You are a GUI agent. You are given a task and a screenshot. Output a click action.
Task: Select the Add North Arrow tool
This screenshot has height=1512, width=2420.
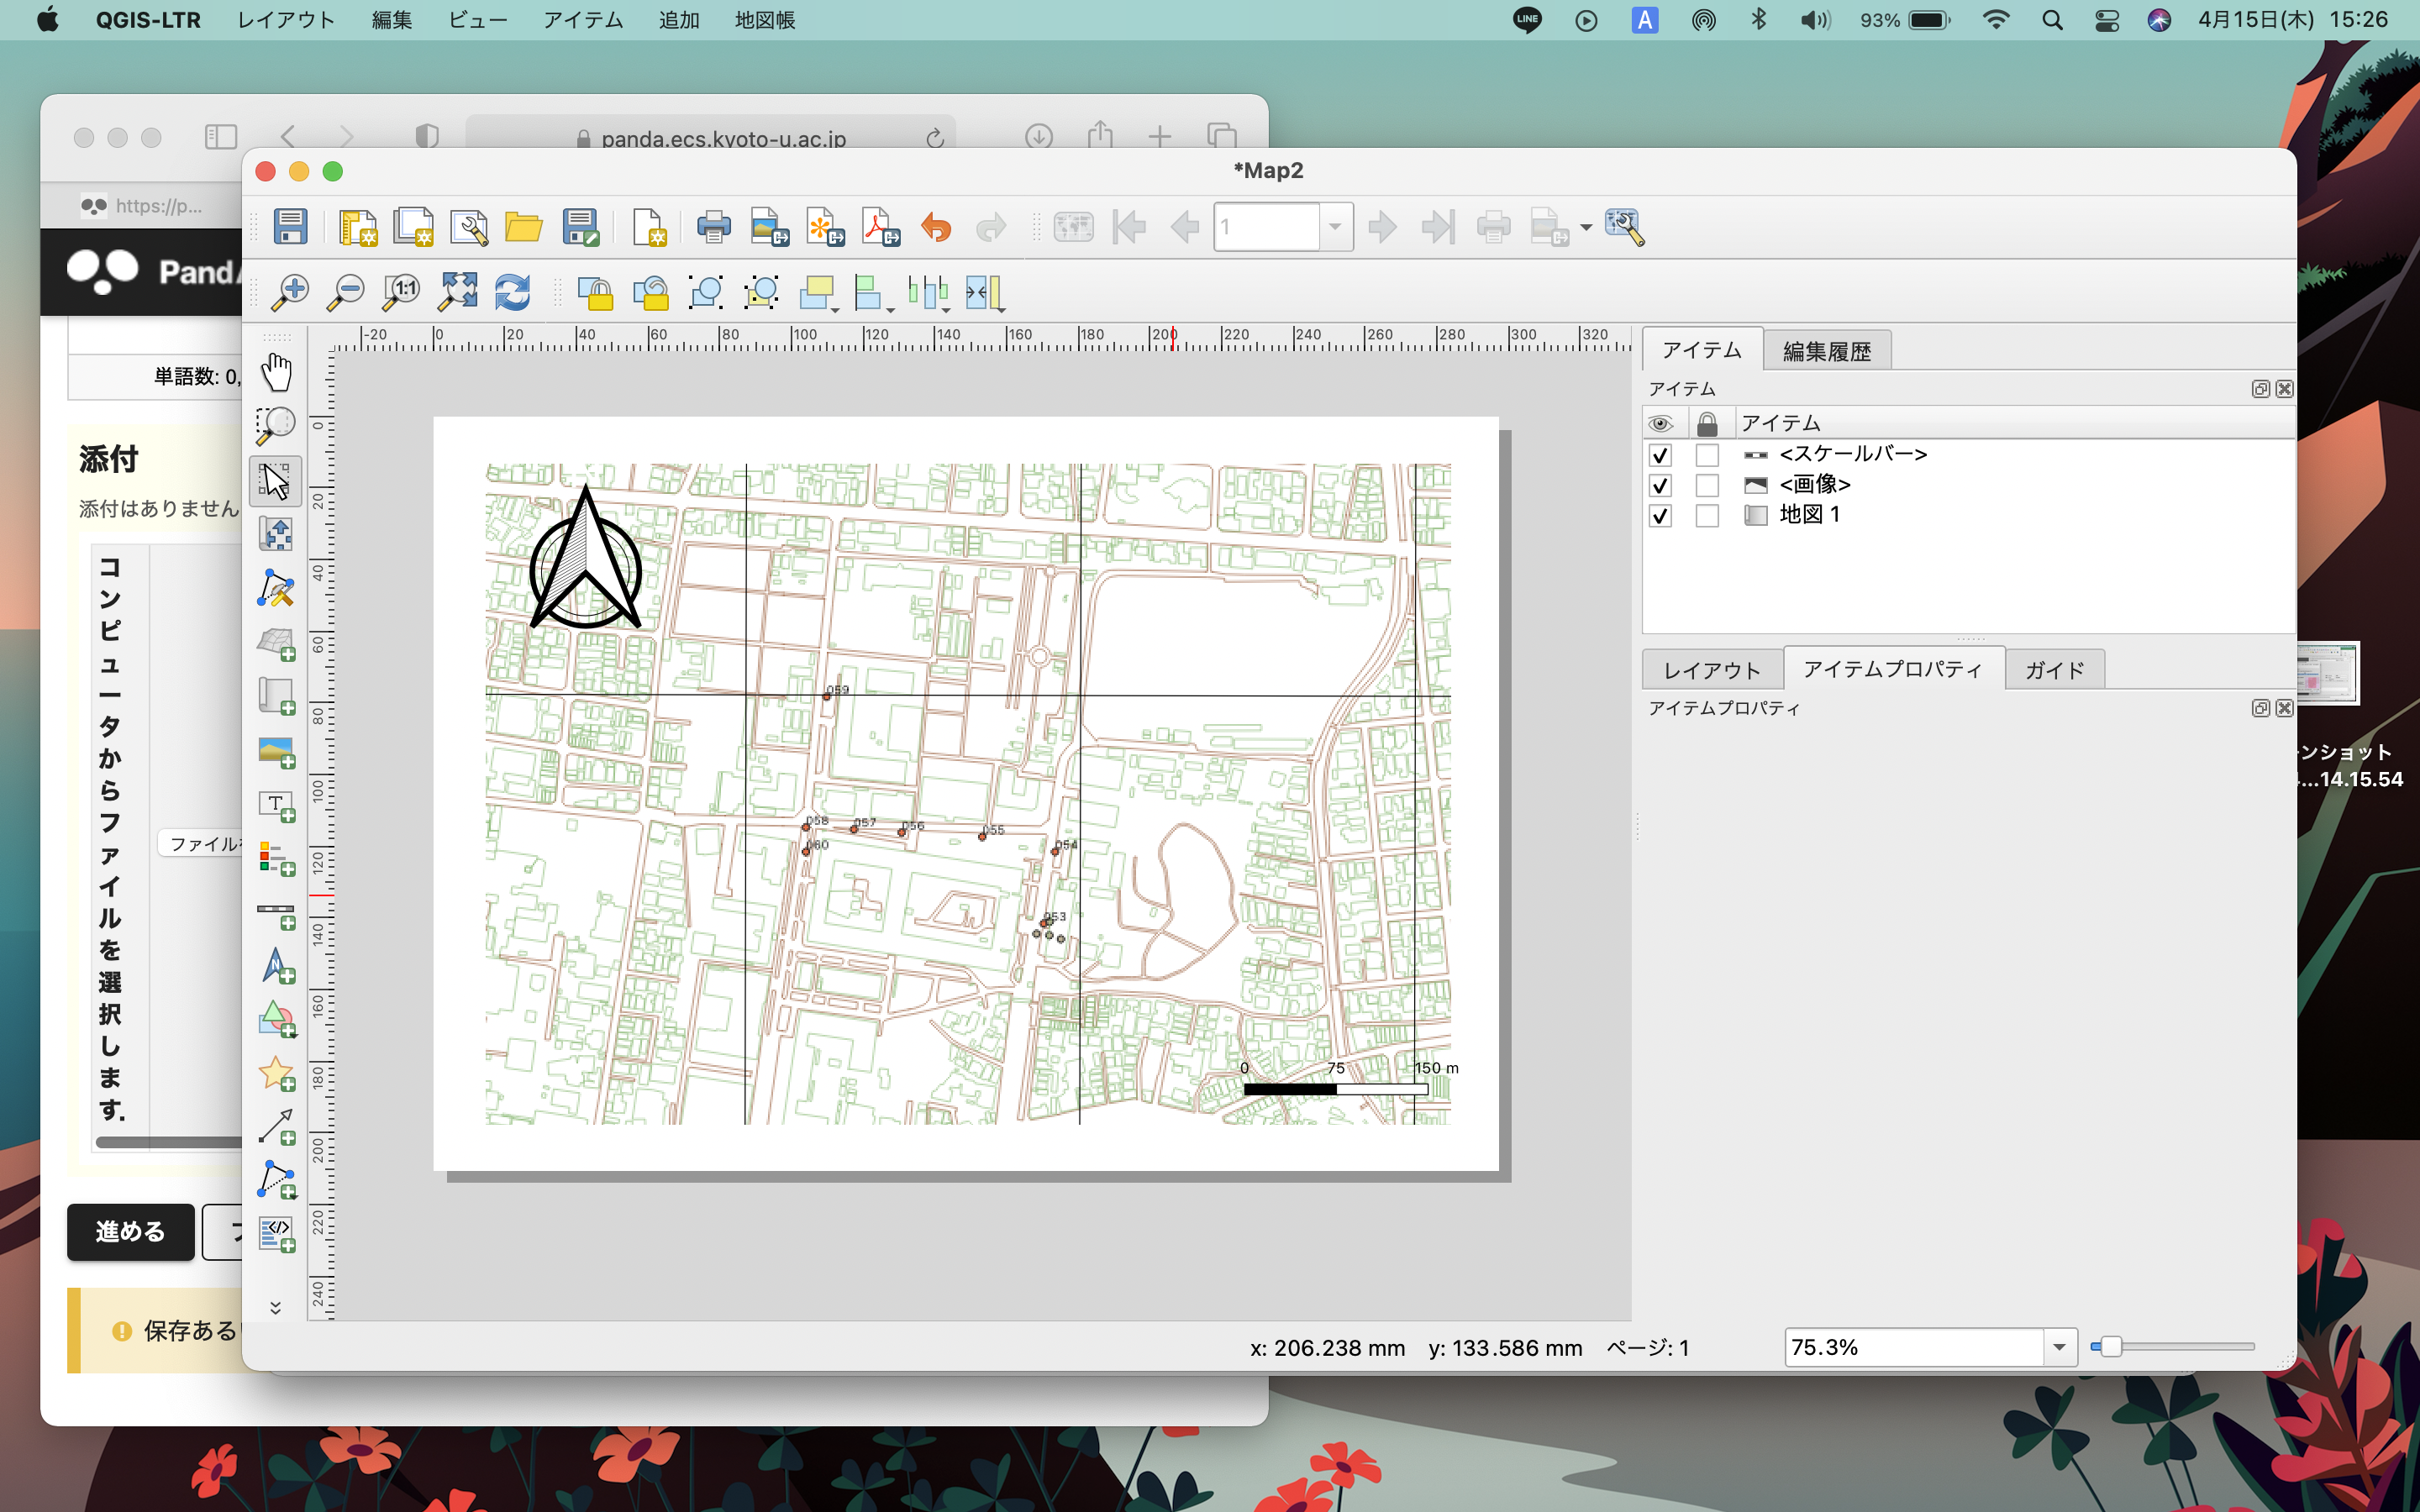coord(276,967)
